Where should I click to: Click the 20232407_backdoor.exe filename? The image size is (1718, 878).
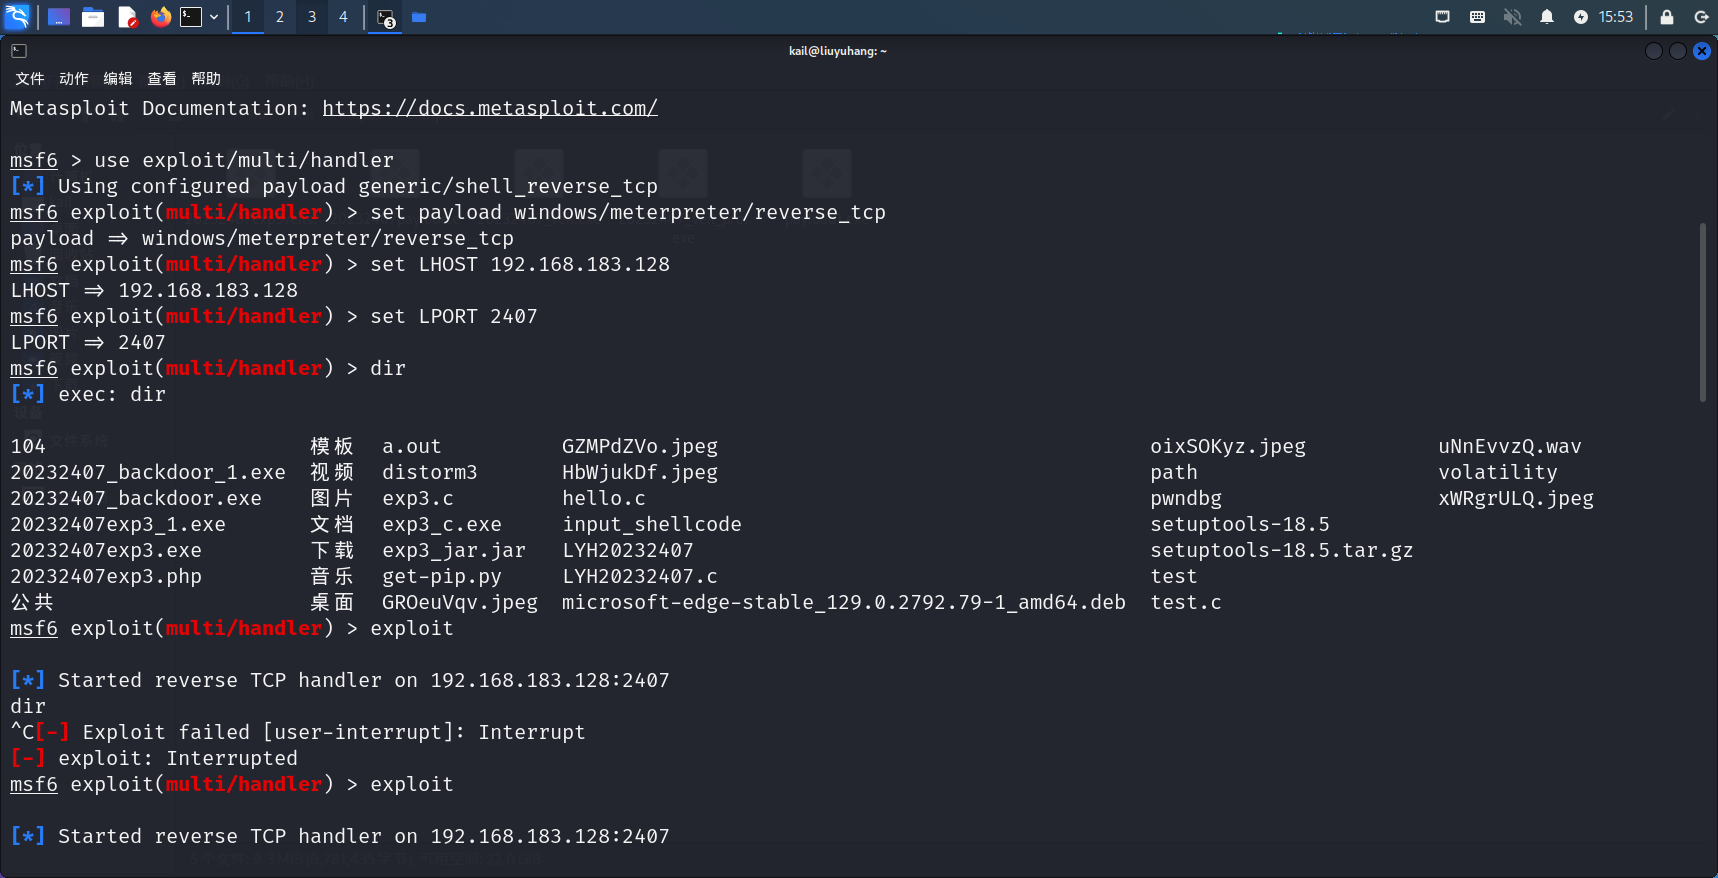point(136,498)
